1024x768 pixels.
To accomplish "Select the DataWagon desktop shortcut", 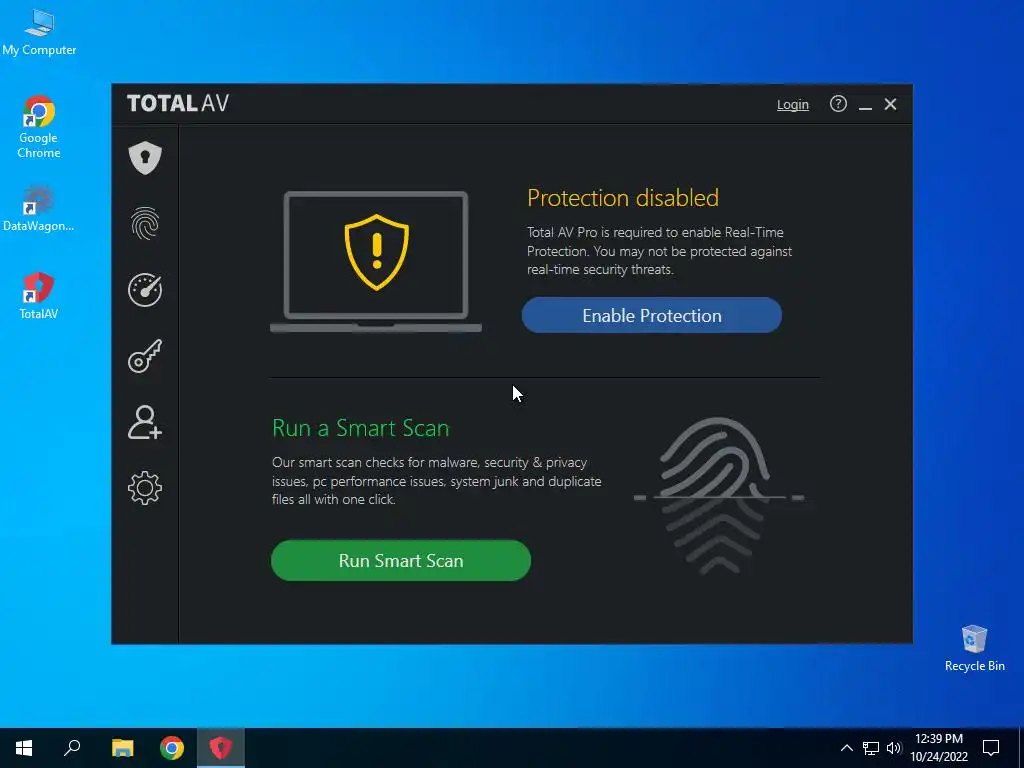I will tap(39, 208).
